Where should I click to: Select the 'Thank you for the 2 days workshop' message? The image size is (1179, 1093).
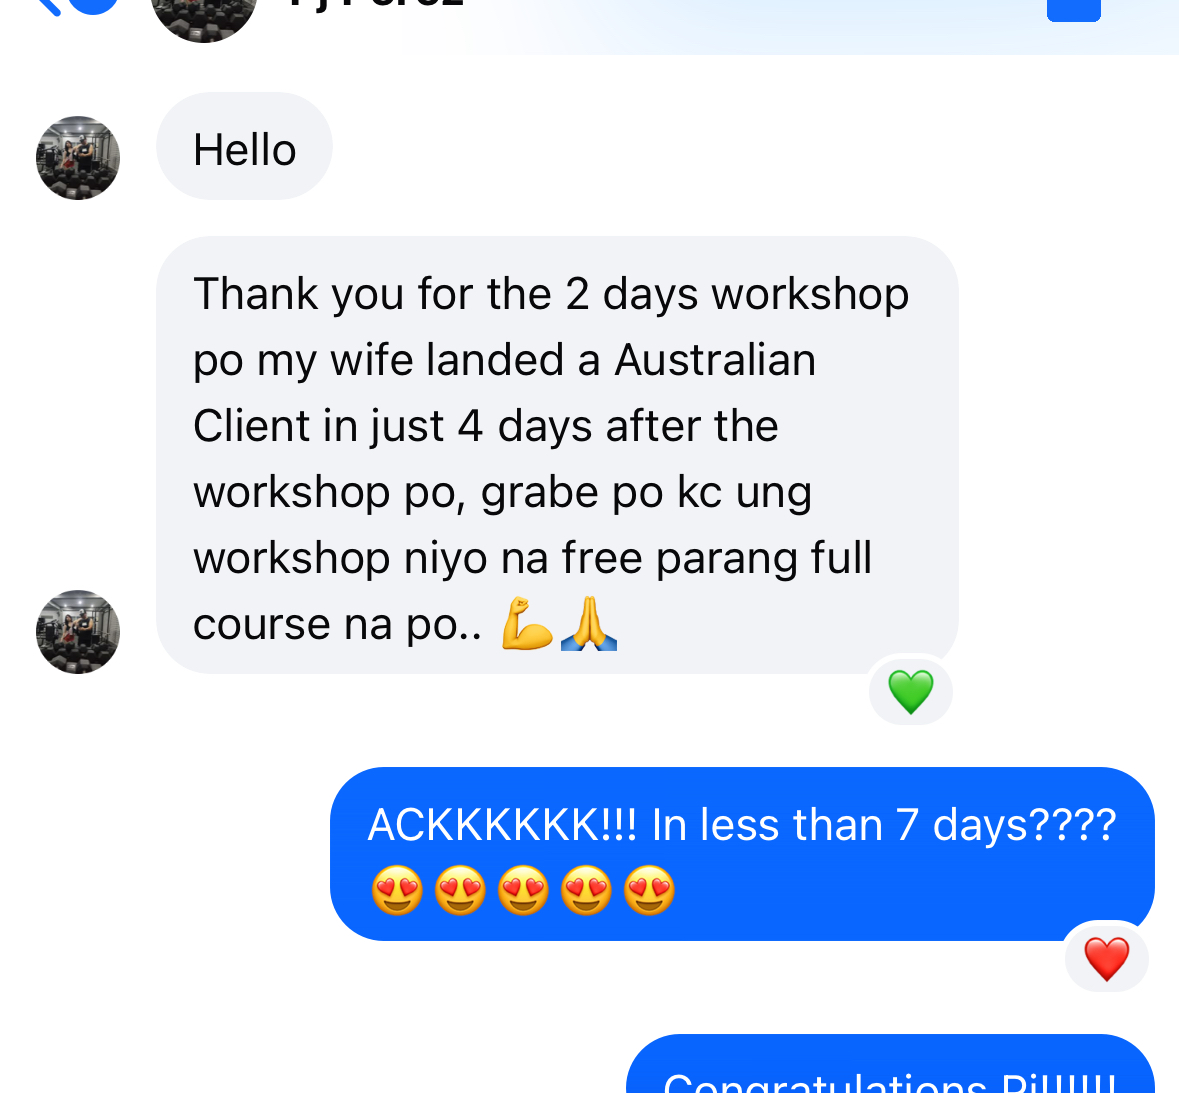(x=557, y=455)
